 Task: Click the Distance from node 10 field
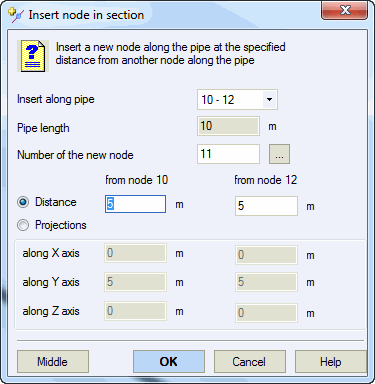point(135,204)
